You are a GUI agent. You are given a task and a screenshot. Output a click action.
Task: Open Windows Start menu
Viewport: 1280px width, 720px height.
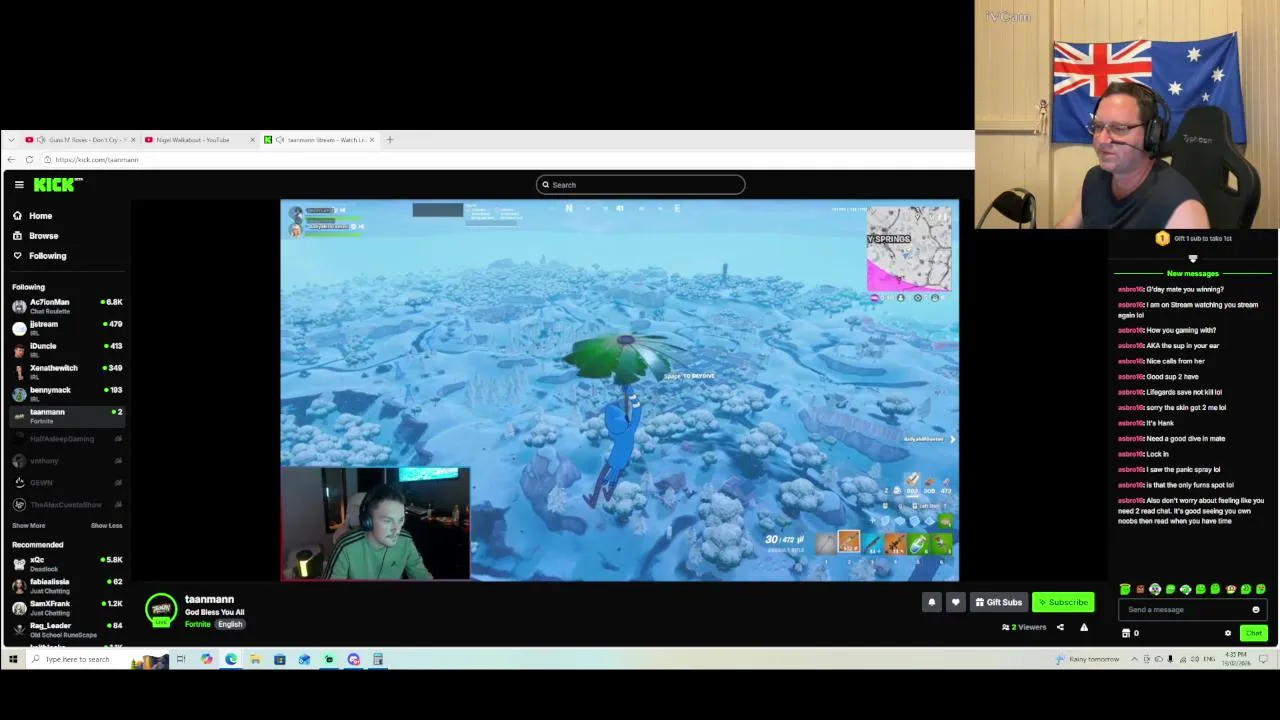tap(13, 660)
